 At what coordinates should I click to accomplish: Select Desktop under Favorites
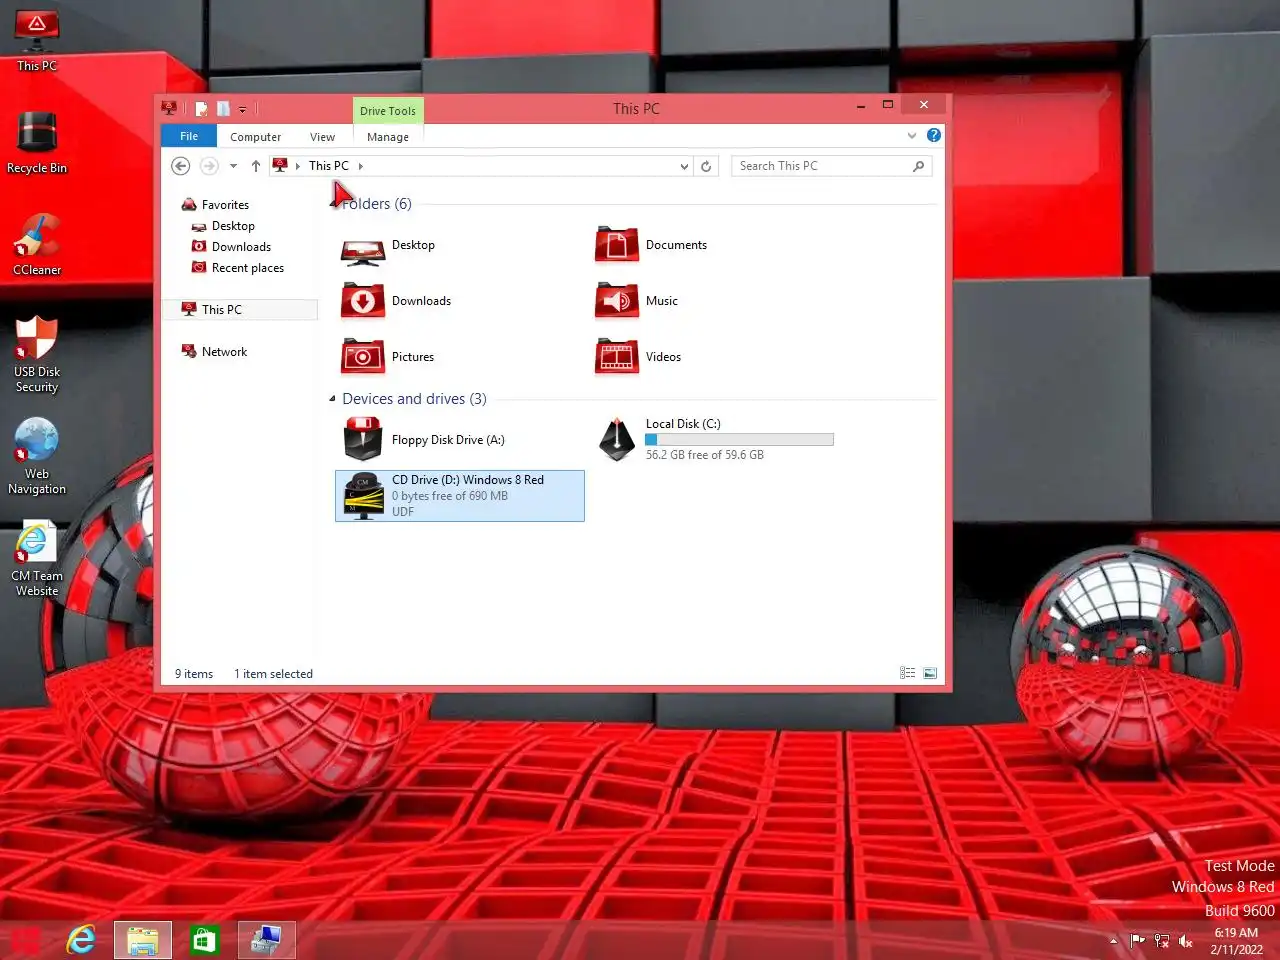(233, 226)
